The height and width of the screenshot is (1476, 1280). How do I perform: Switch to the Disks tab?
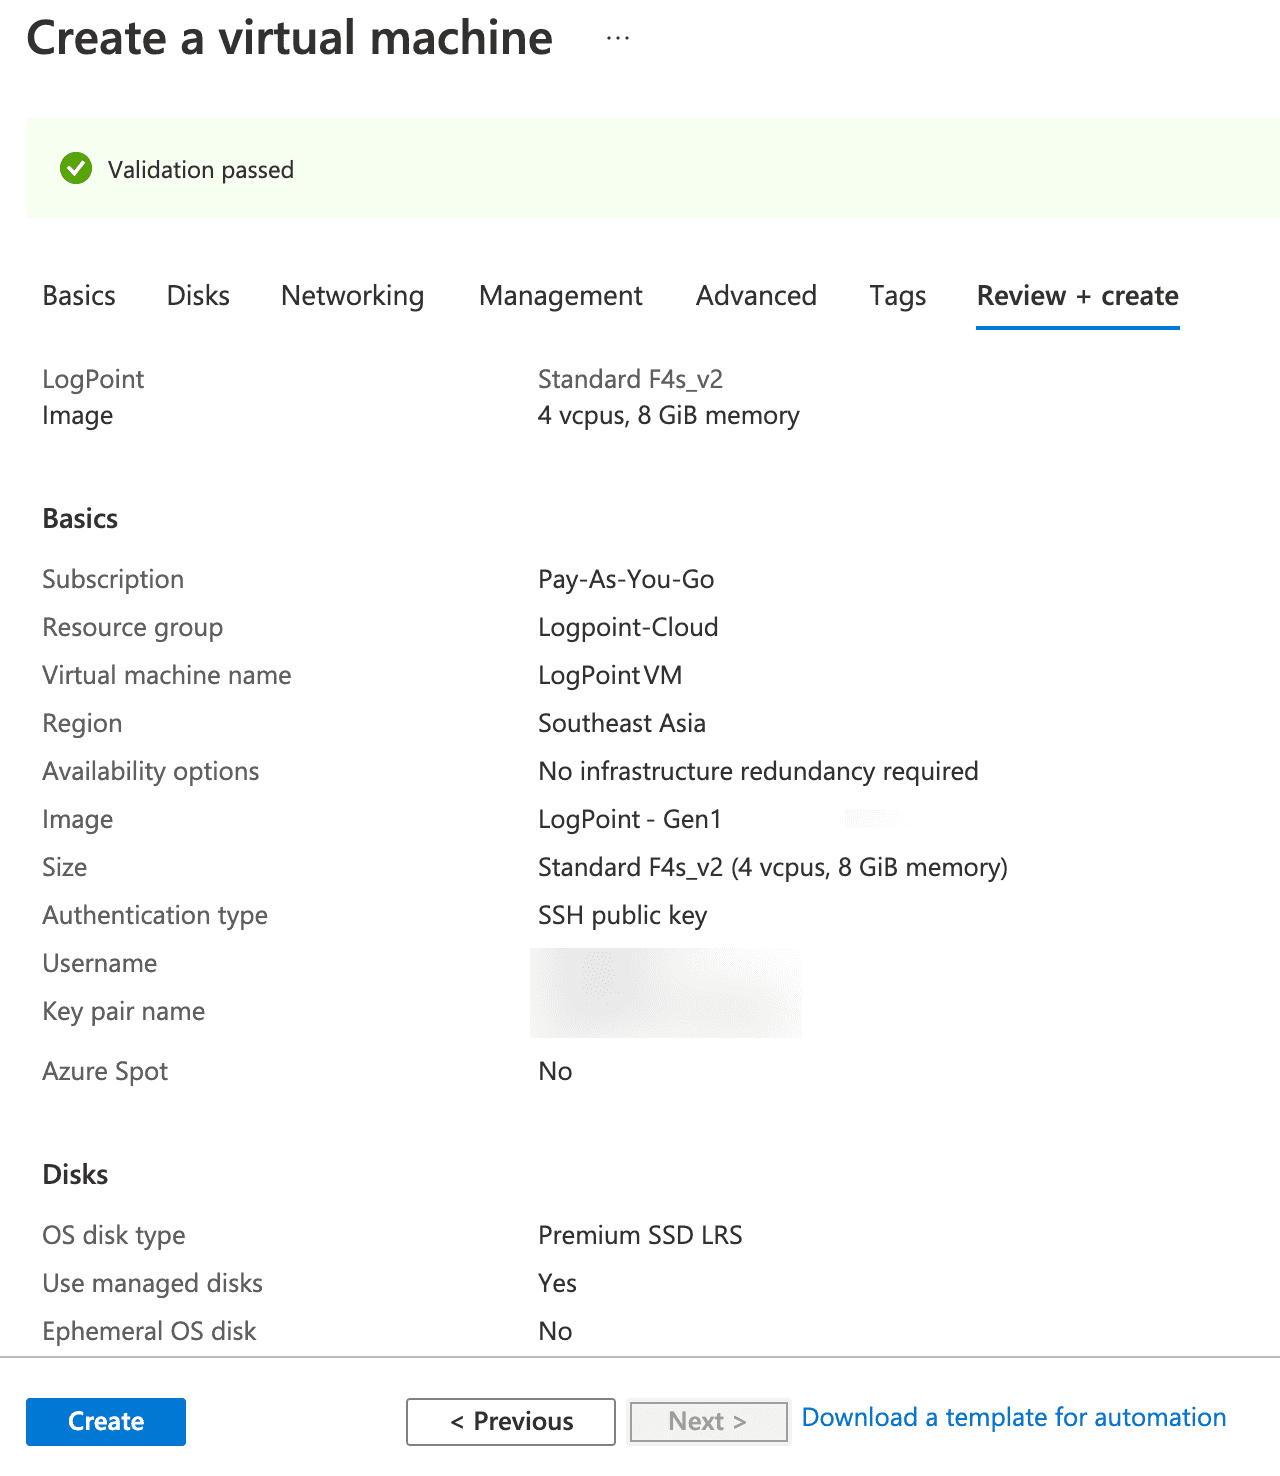click(197, 296)
